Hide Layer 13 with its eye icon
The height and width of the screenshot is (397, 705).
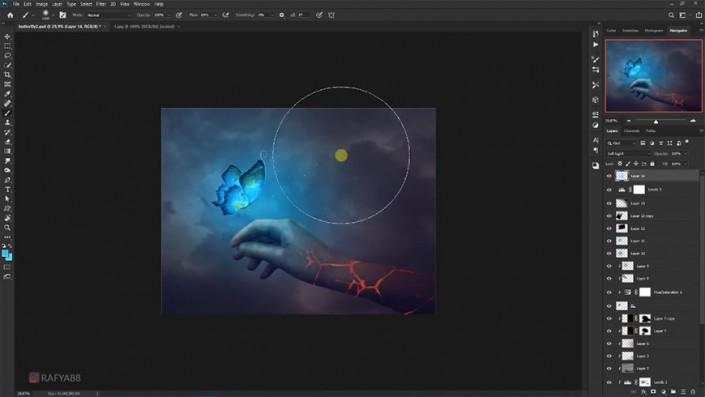(x=609, y=203)
